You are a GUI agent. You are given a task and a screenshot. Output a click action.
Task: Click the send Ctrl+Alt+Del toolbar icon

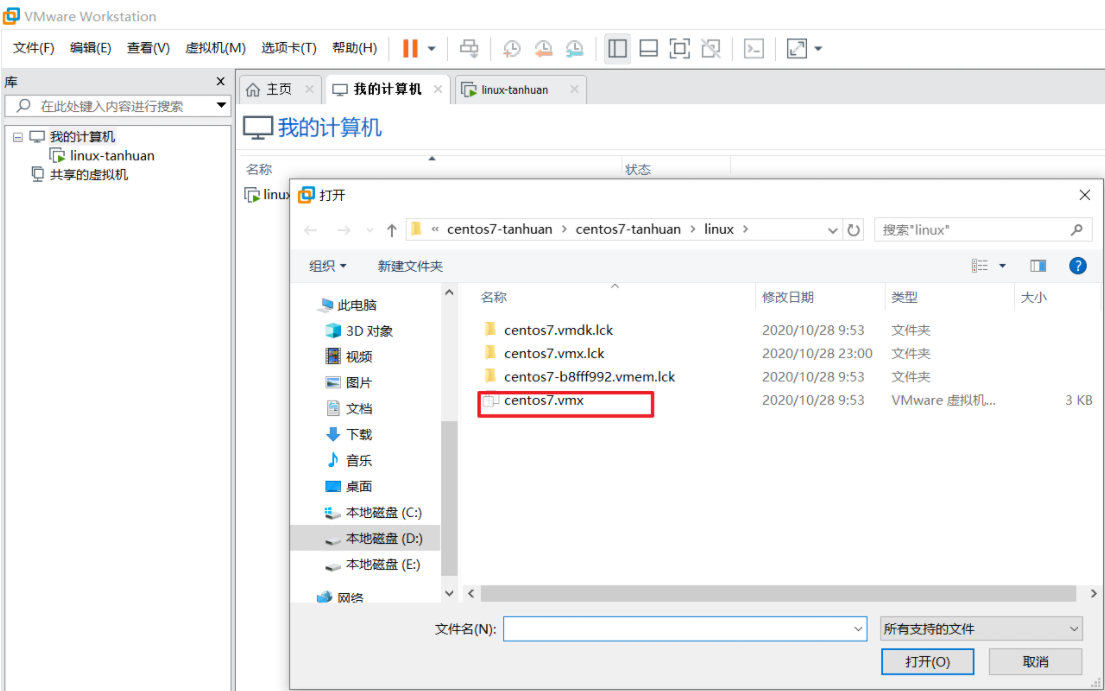click(469, 48)
